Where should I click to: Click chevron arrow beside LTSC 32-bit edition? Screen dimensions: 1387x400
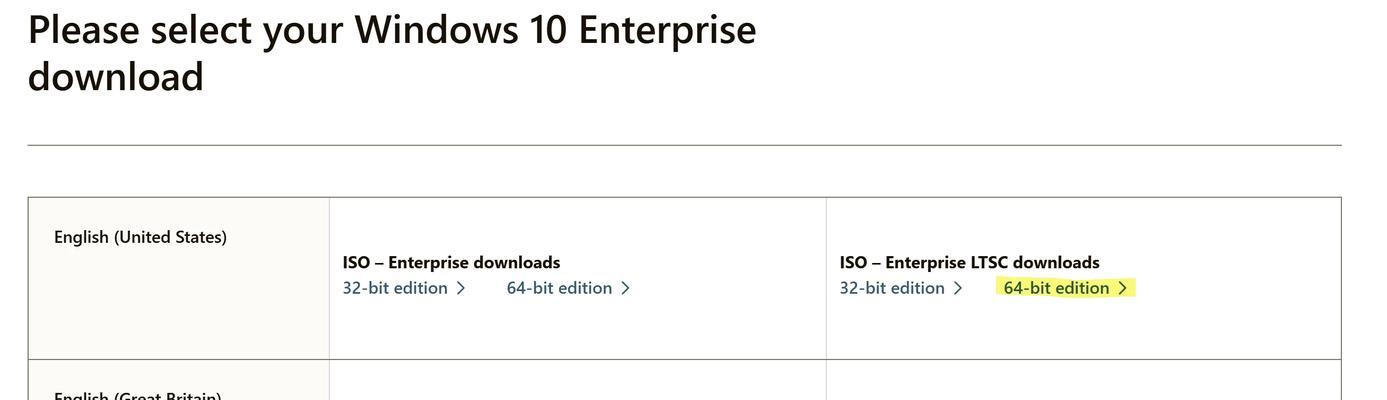click(958, 288)
